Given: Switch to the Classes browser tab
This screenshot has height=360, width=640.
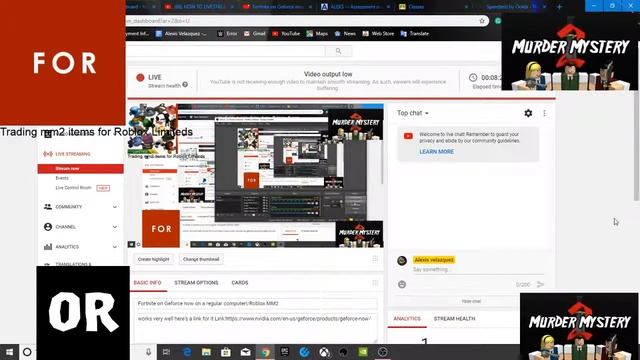Looking at the screenshot, I should pyautogui.click(x=433, y=7).
